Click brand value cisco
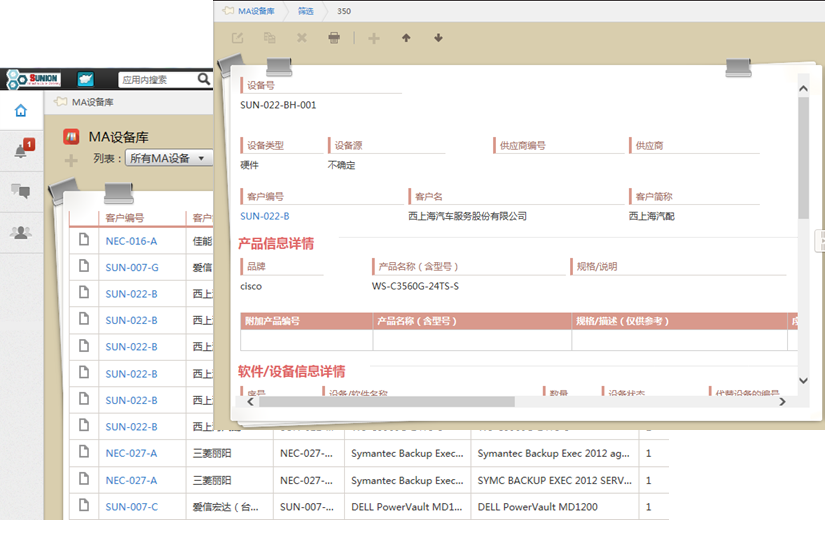826x536 pixels. (251, 287)
